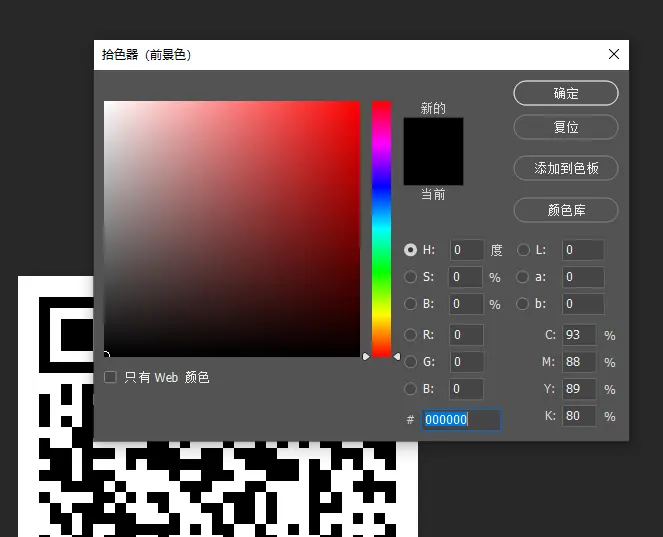Click the hex color input field

coord(460,420)
